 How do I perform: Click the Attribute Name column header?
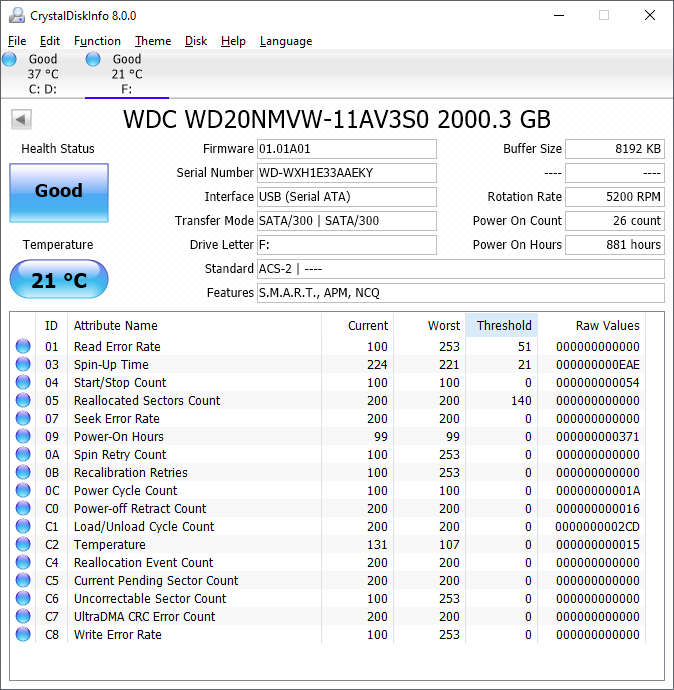(x=194, y=326)
